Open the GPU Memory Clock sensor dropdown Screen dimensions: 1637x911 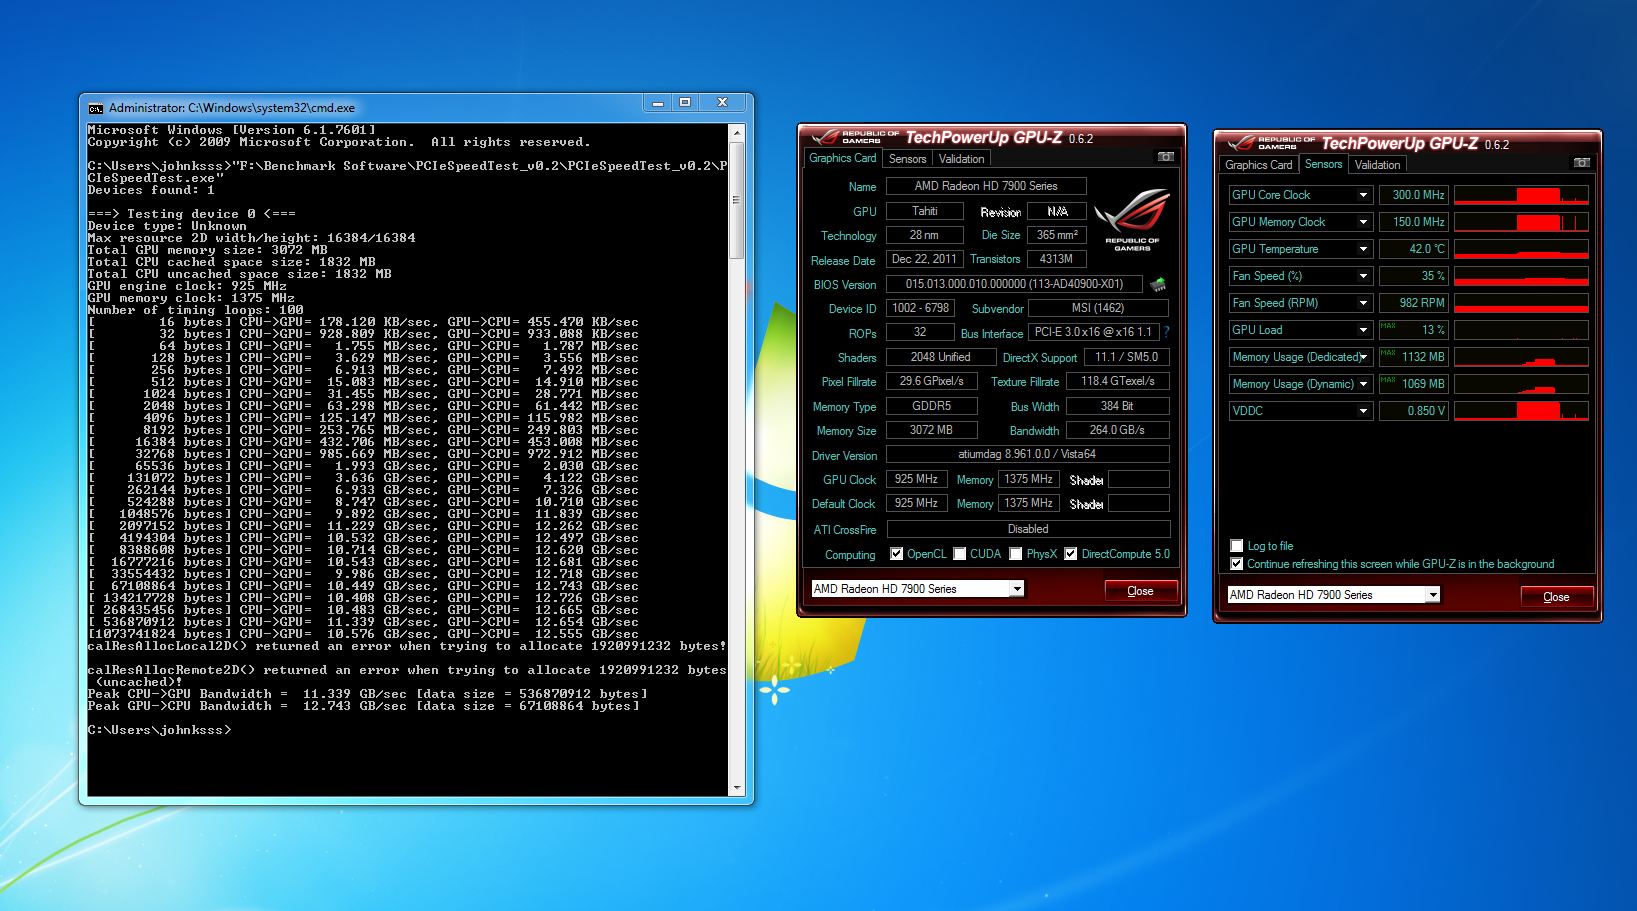pyautogui.click(x=1363, y=222)
